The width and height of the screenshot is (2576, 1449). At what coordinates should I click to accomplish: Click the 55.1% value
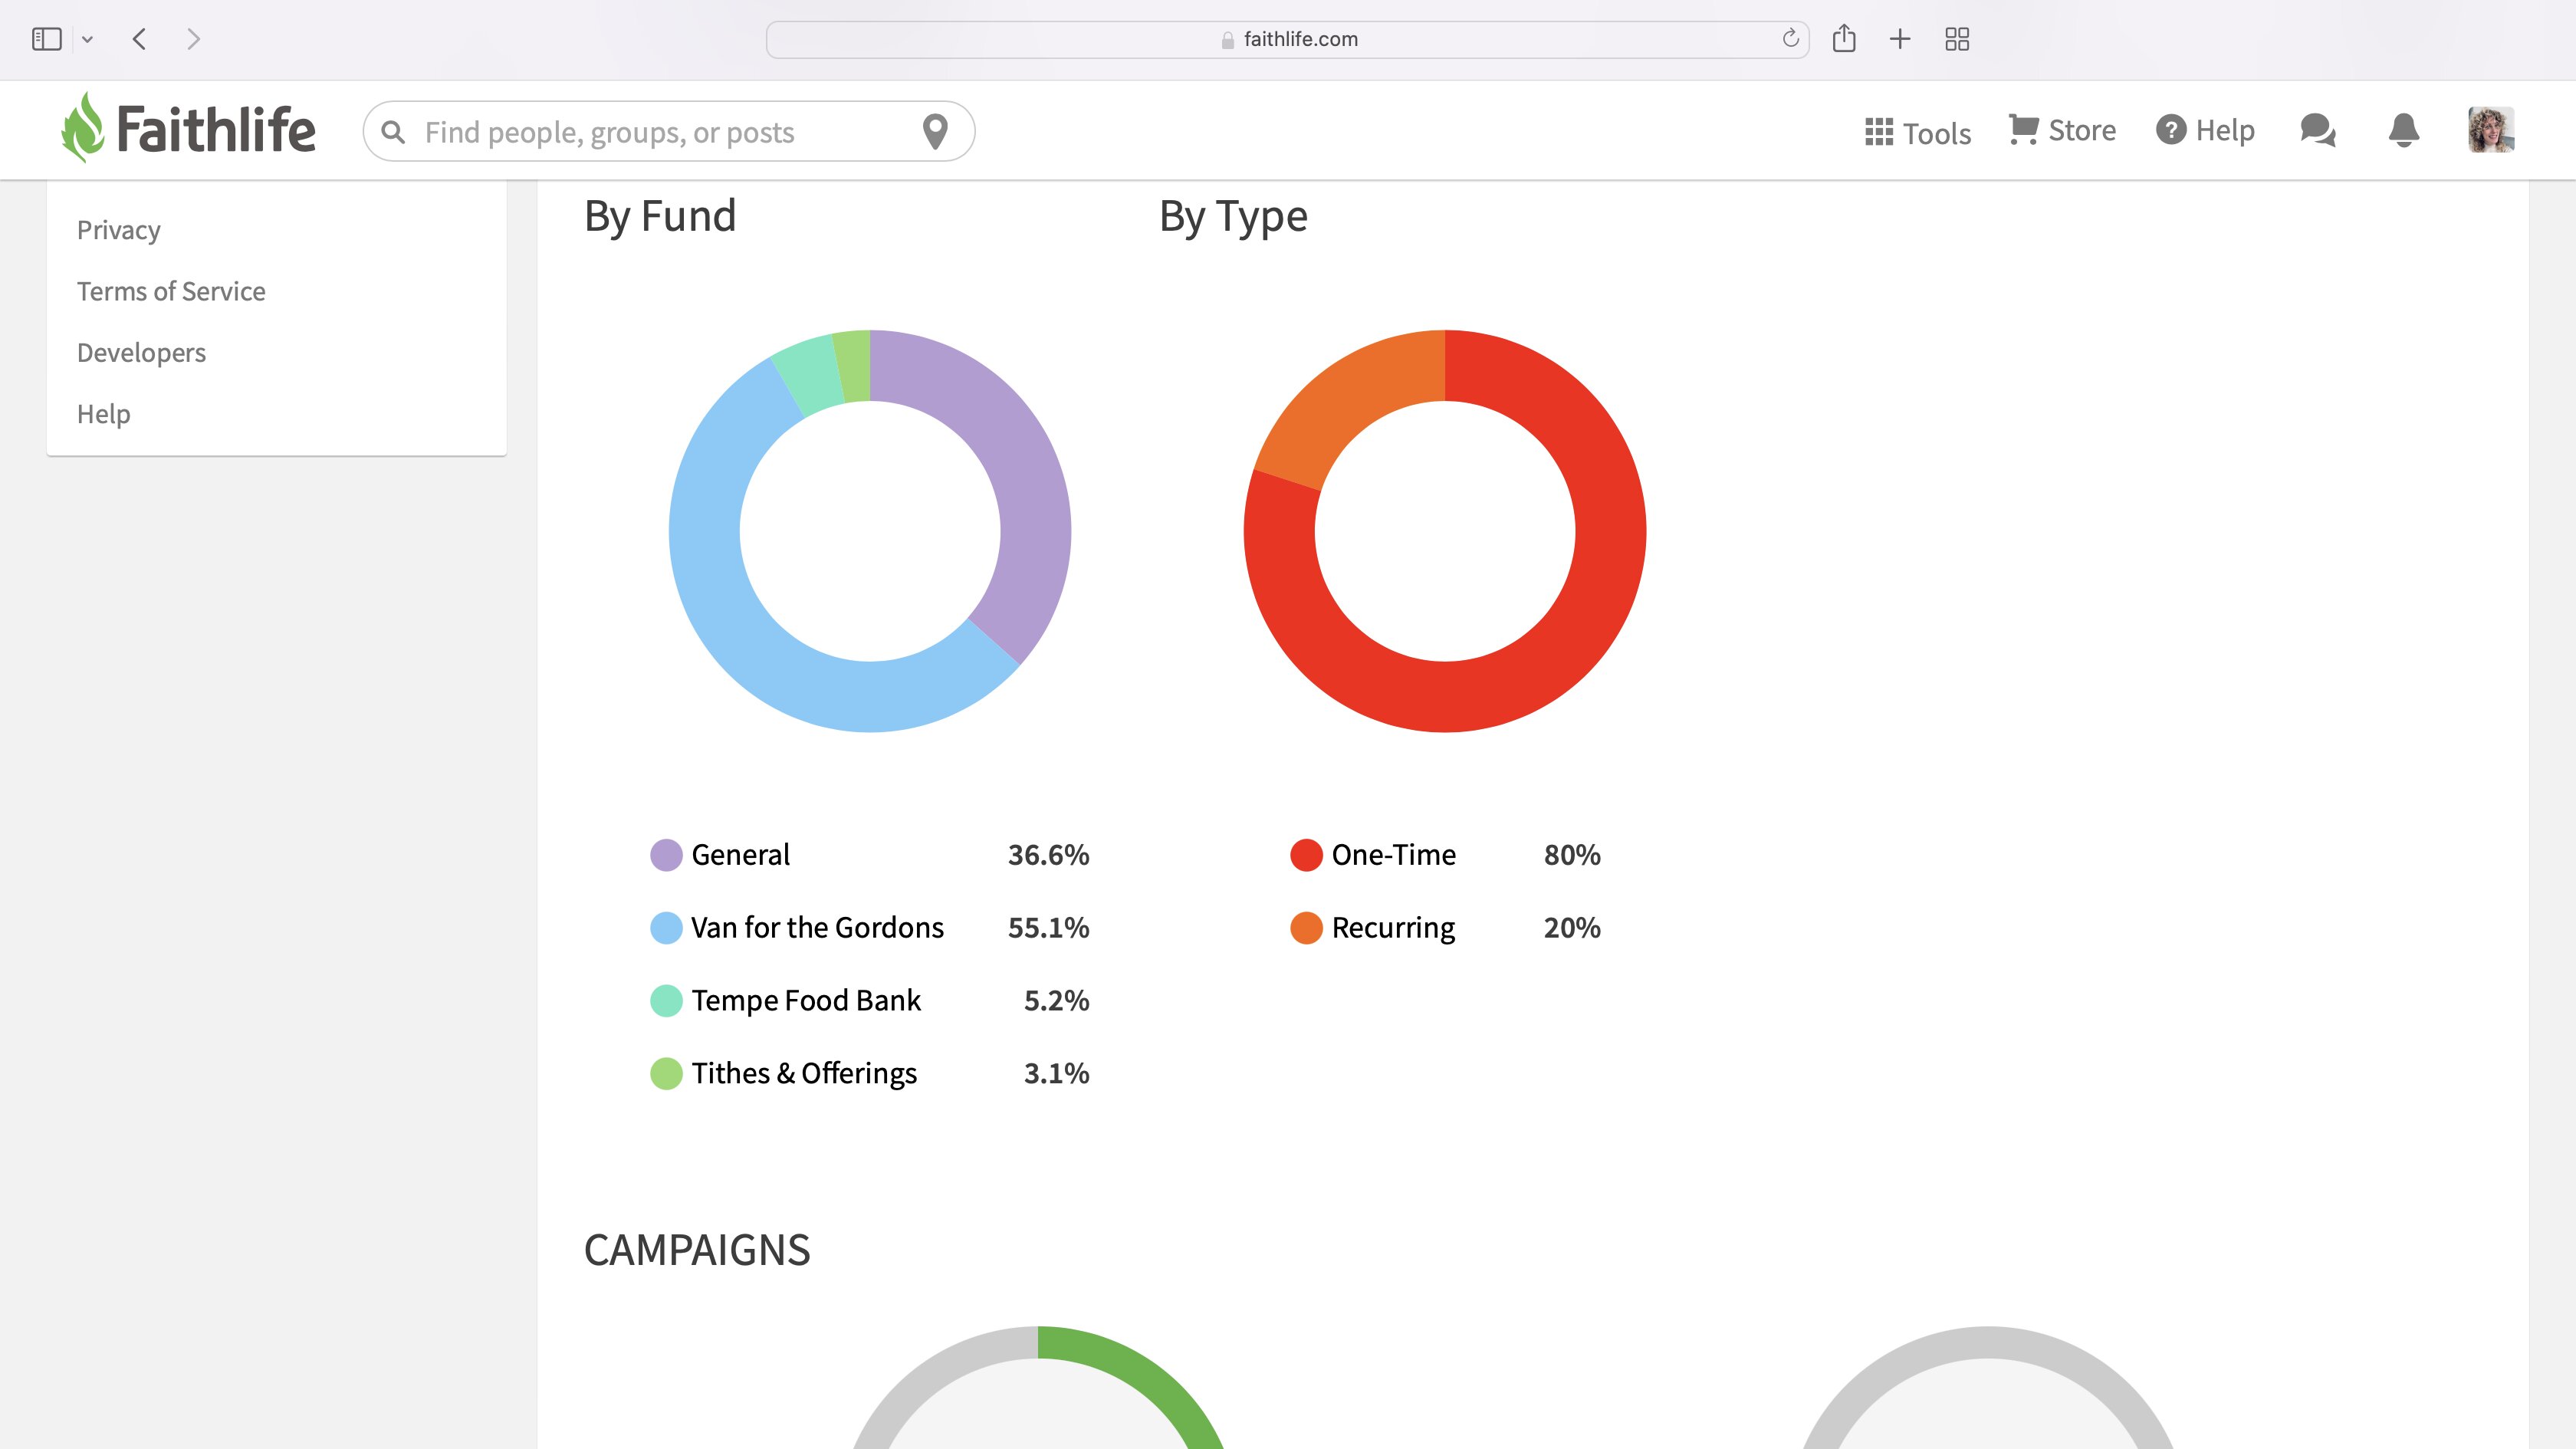click(1048, 928)
